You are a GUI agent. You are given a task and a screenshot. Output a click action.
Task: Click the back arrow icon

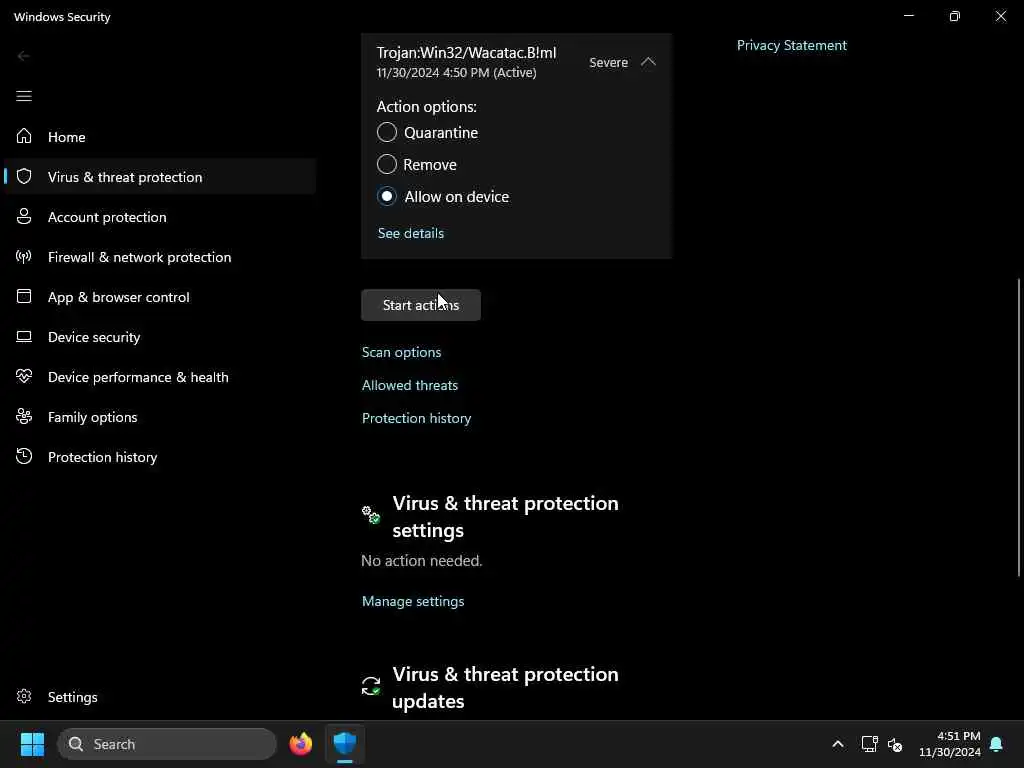click(24, 56)
